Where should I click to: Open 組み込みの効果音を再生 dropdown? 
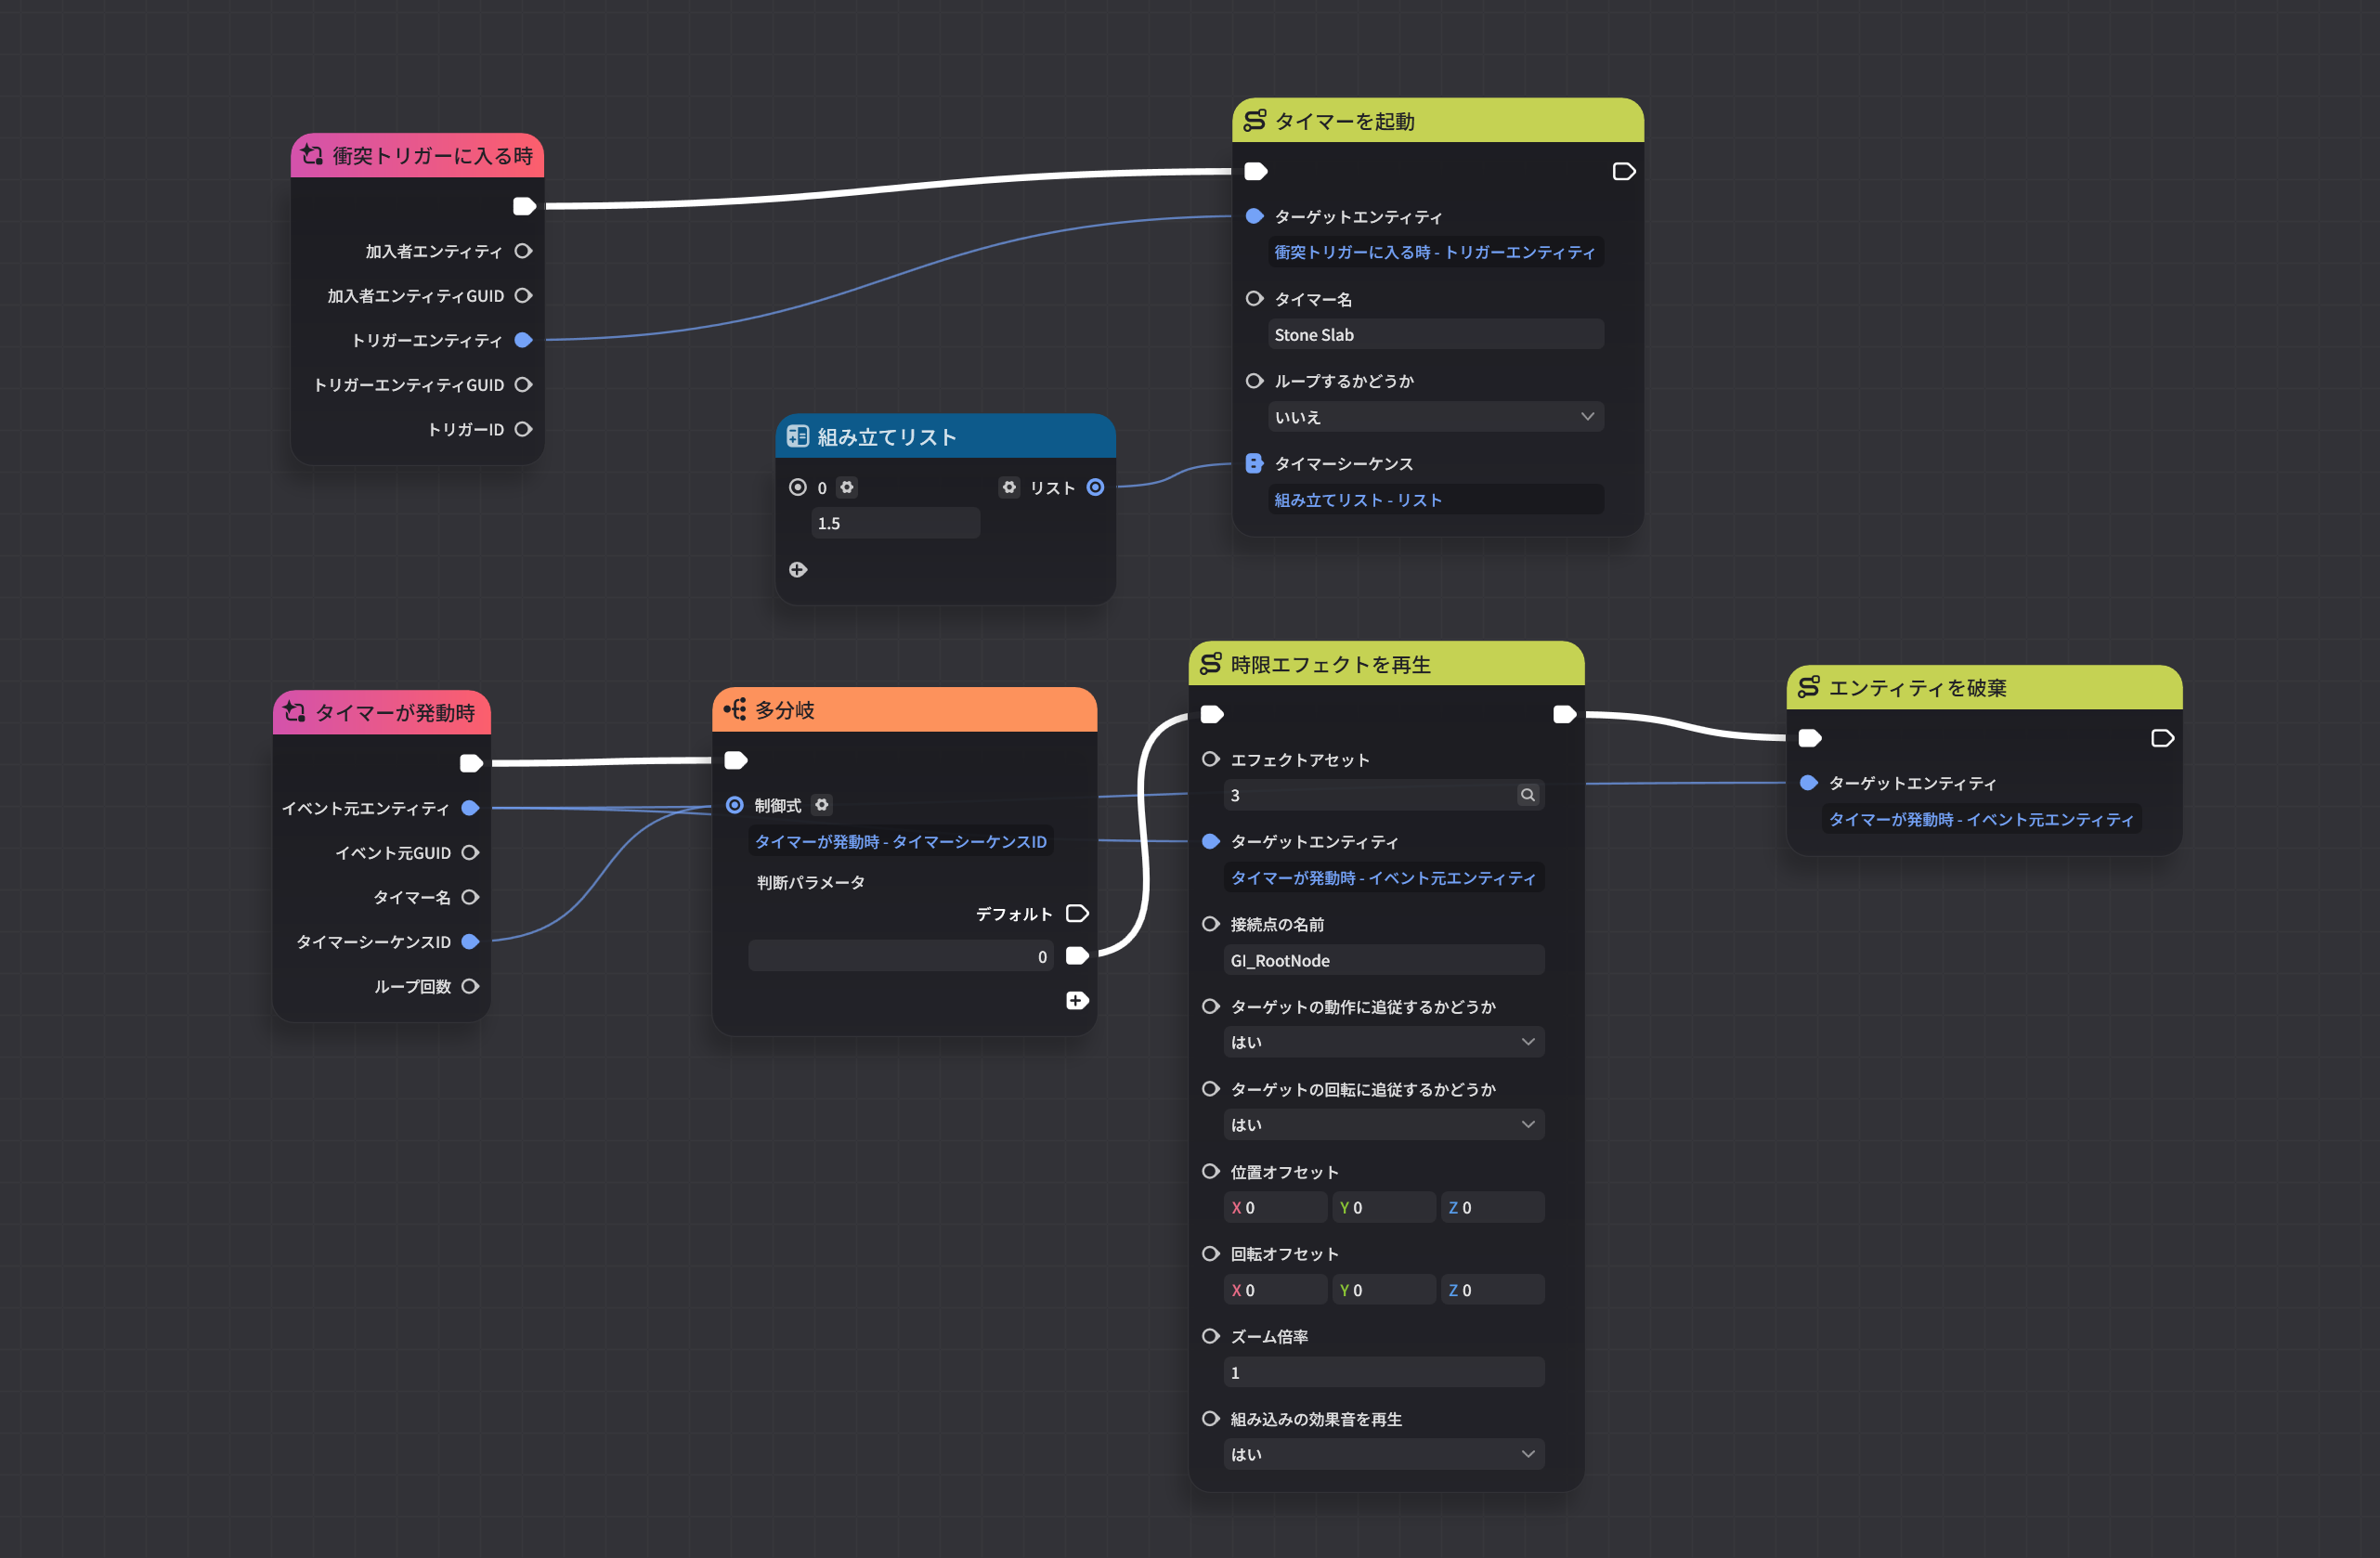click(x=1383, y=1454)
